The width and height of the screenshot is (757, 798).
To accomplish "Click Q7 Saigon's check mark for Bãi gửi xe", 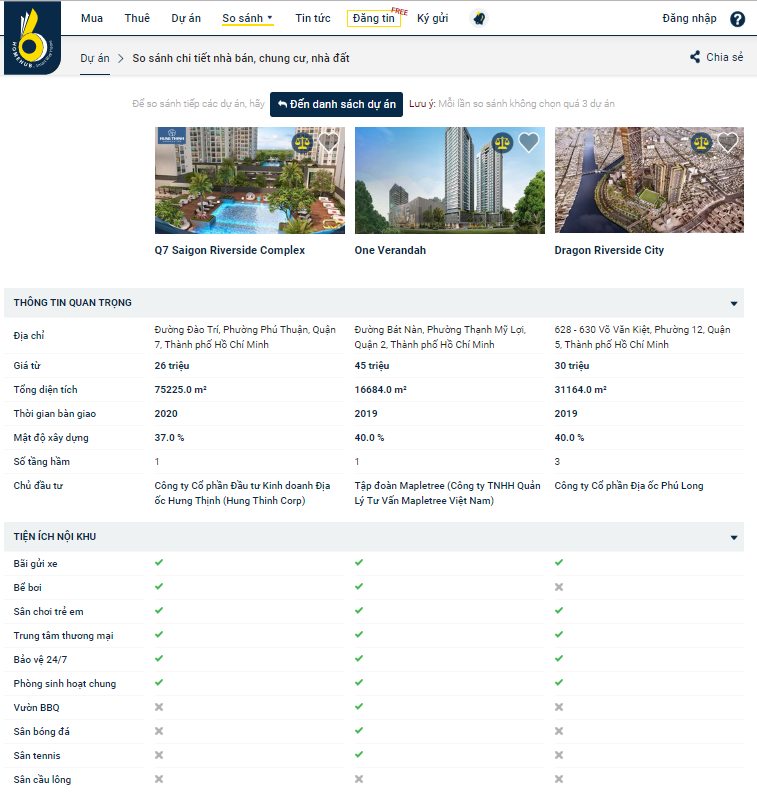I will [x=159, y=562].
